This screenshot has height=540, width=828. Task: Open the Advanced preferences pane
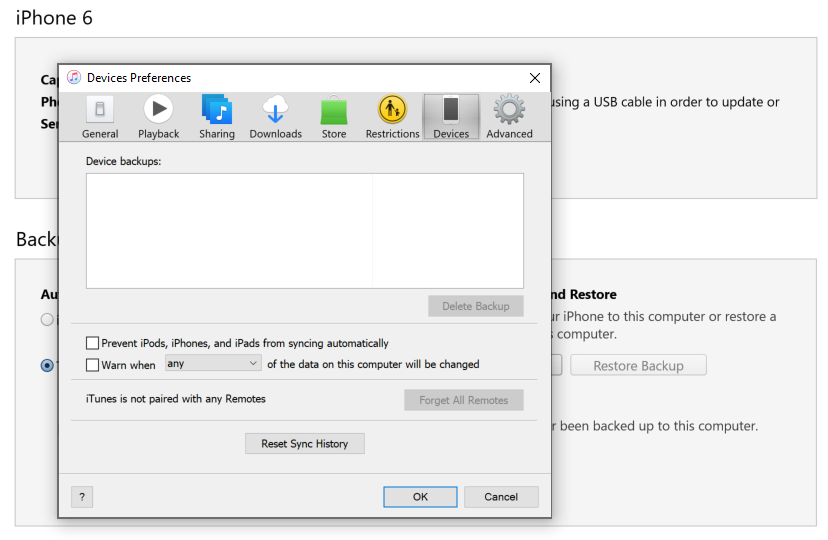pos(509,117)
